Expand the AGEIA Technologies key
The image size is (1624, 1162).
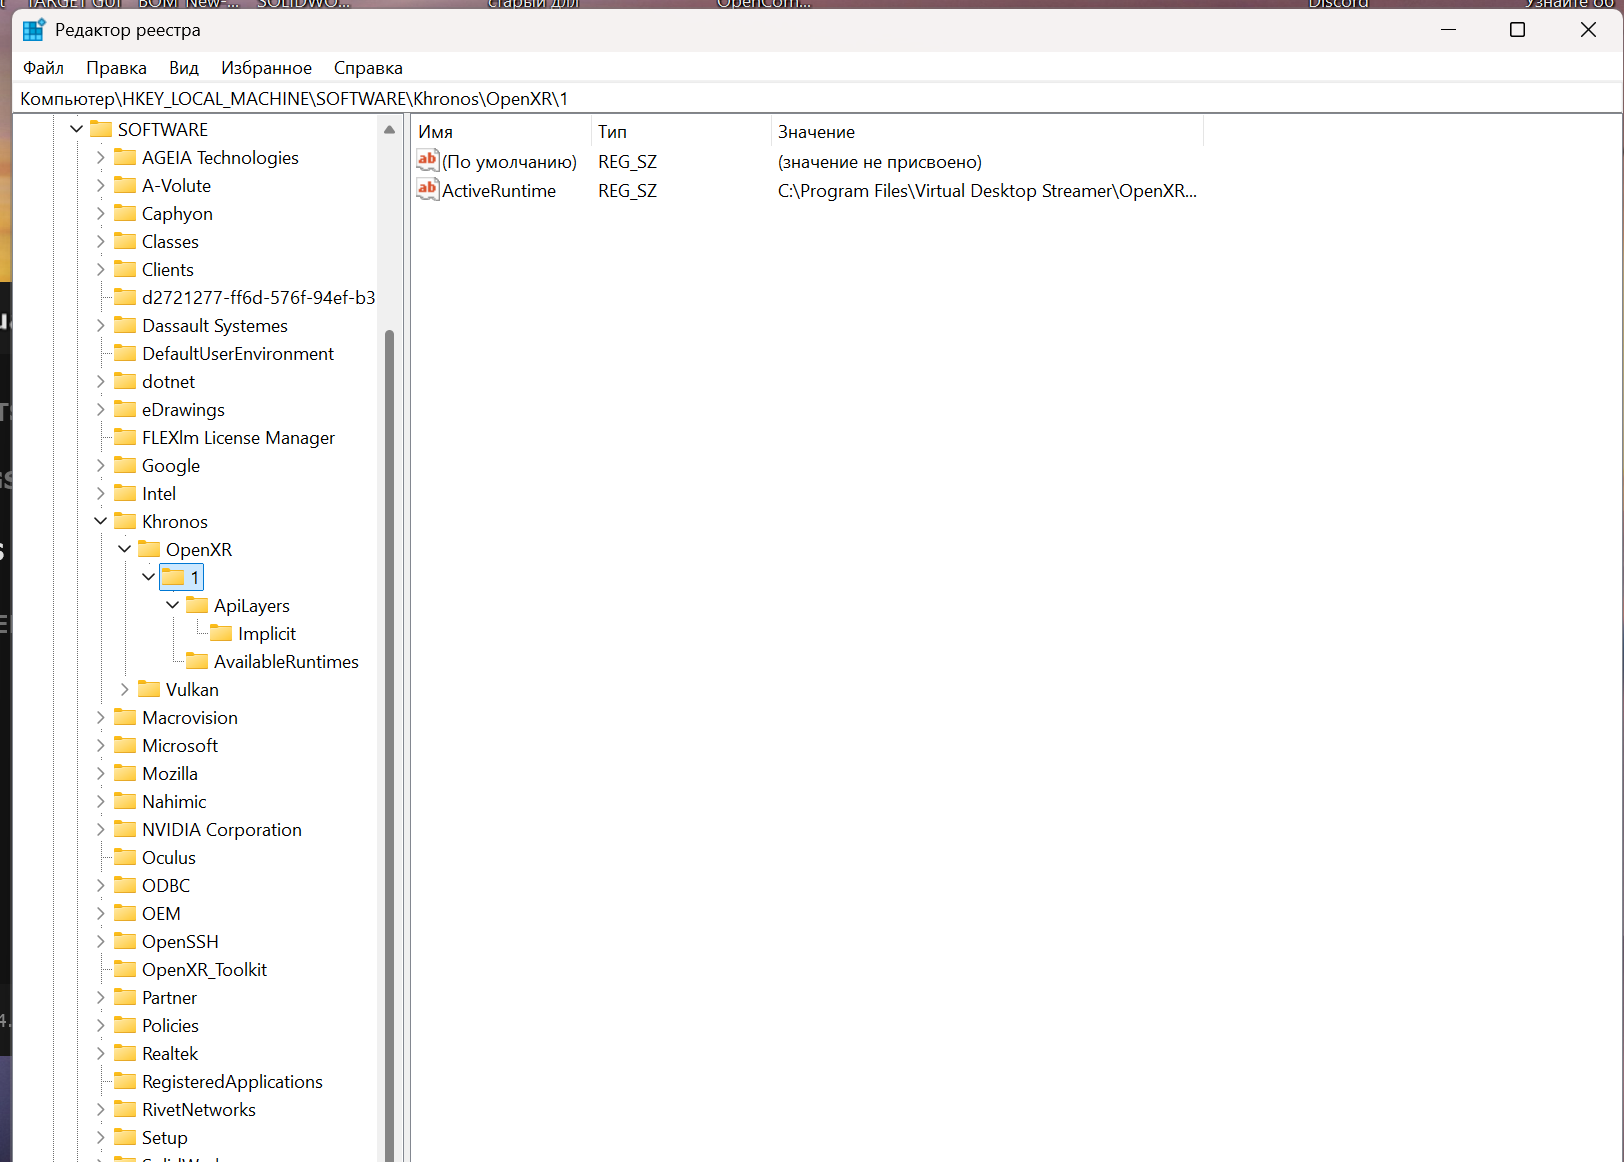point(101,157)
